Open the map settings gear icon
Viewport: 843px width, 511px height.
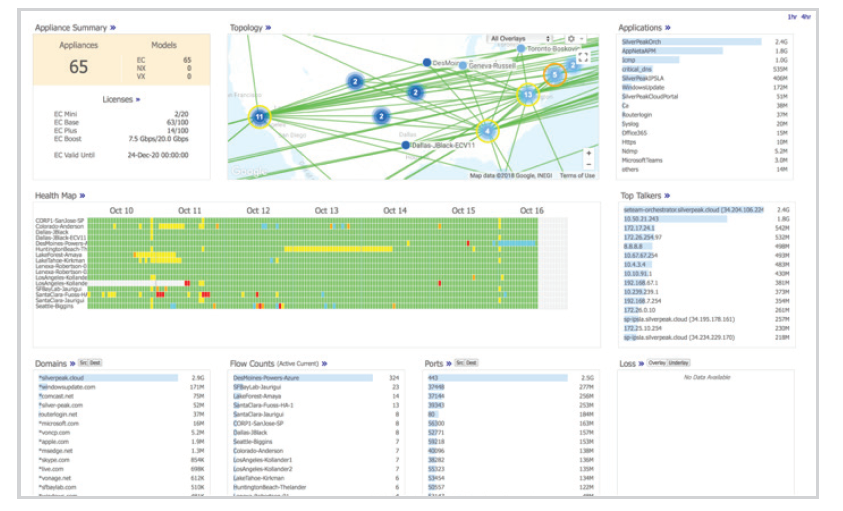pos(571,39)
